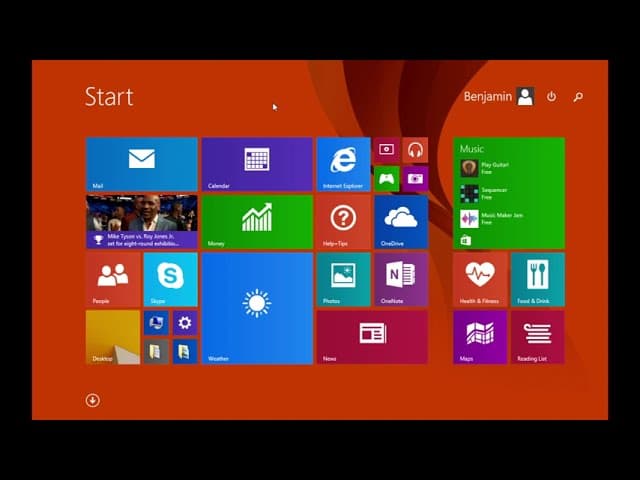
Task: Click the power options button
Action: coord(551,97)
